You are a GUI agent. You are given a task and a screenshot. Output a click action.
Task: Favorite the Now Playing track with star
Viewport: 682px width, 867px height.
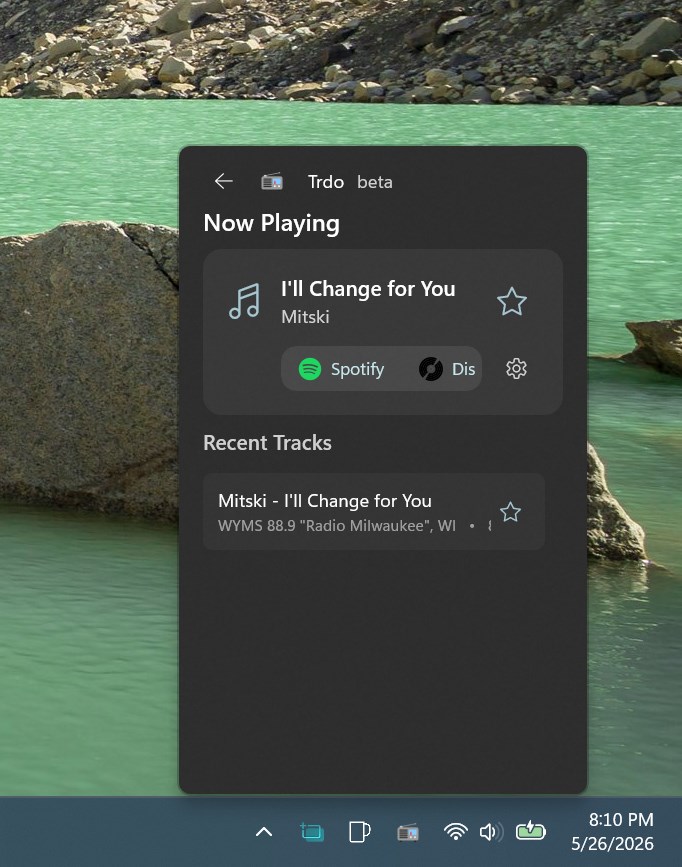[x=512, y=302]
